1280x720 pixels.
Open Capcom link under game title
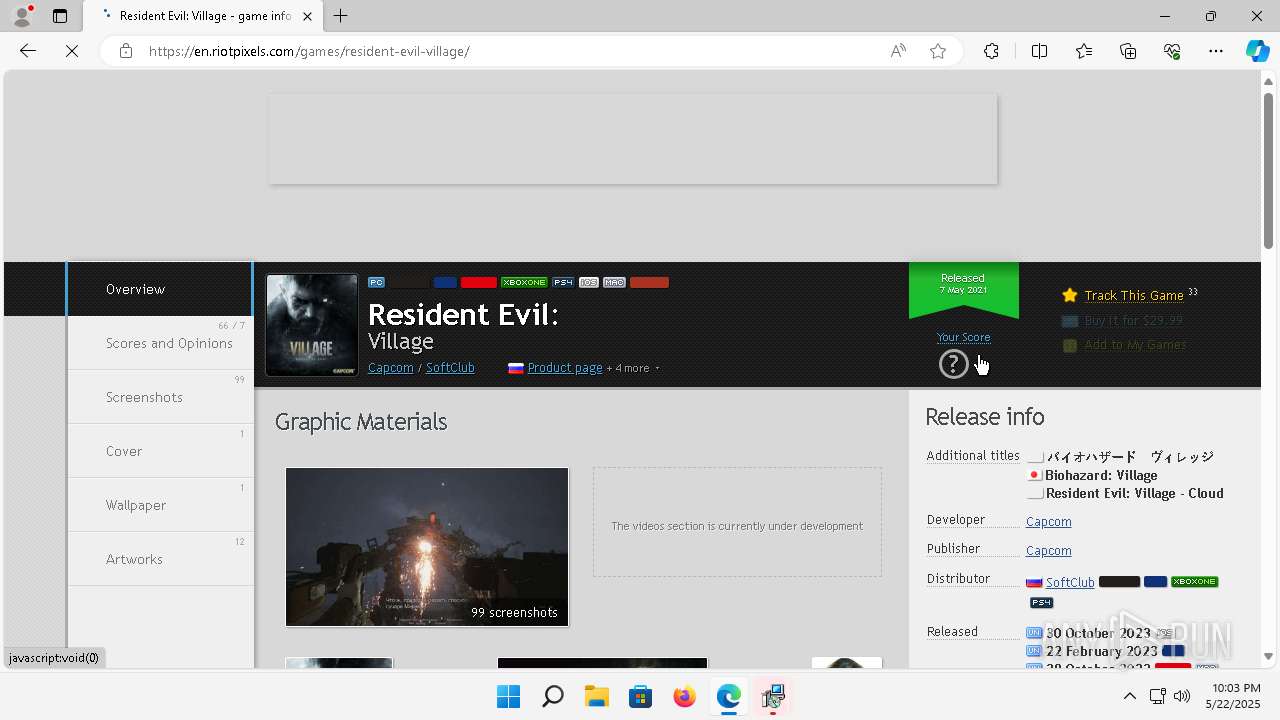(391, 368)
